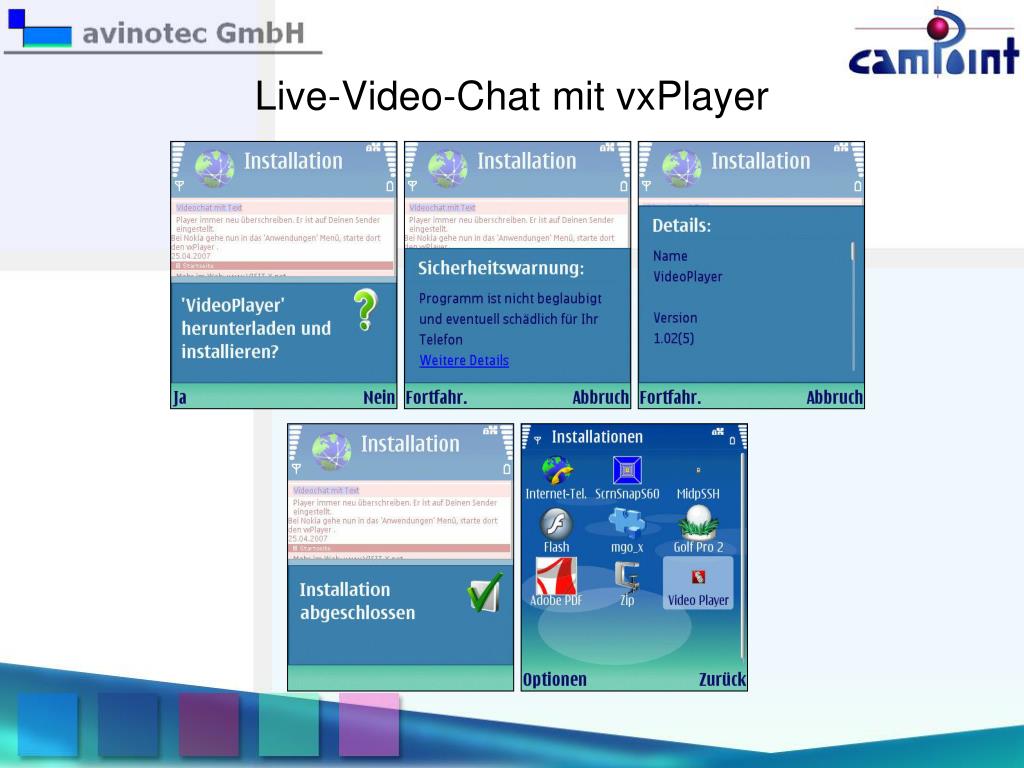Choose Abbruch on the Details screen
The image size is (1024, 768).
pyautogui.click(x=834, y=397)
